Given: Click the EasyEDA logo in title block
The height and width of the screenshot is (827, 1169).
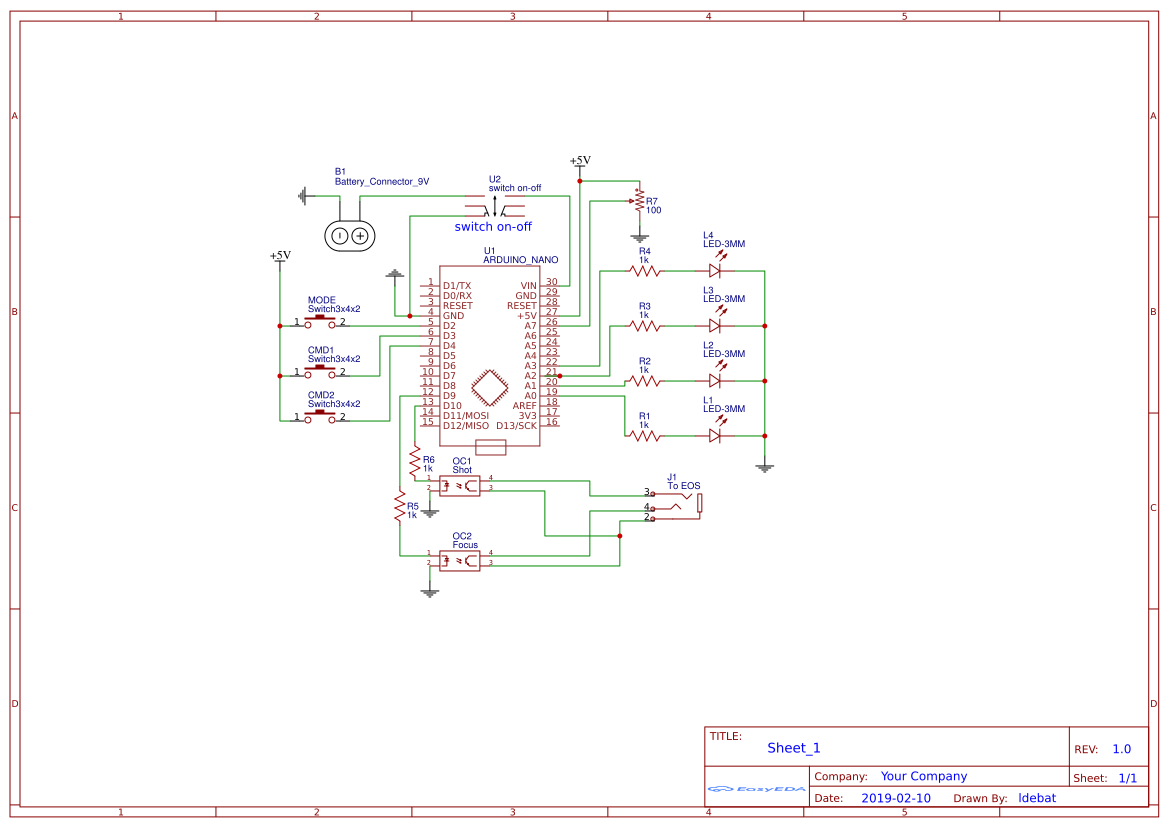Looking at the screenshot, I should [x=756, y=789].
